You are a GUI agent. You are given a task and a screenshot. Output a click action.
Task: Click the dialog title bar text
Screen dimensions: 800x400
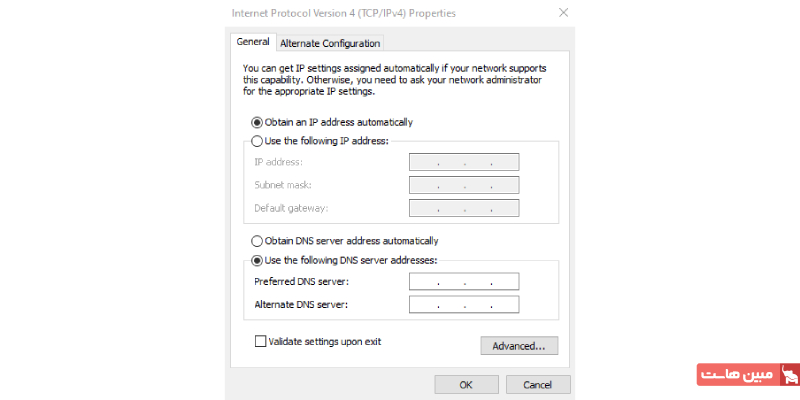click(x=343, y=14)
